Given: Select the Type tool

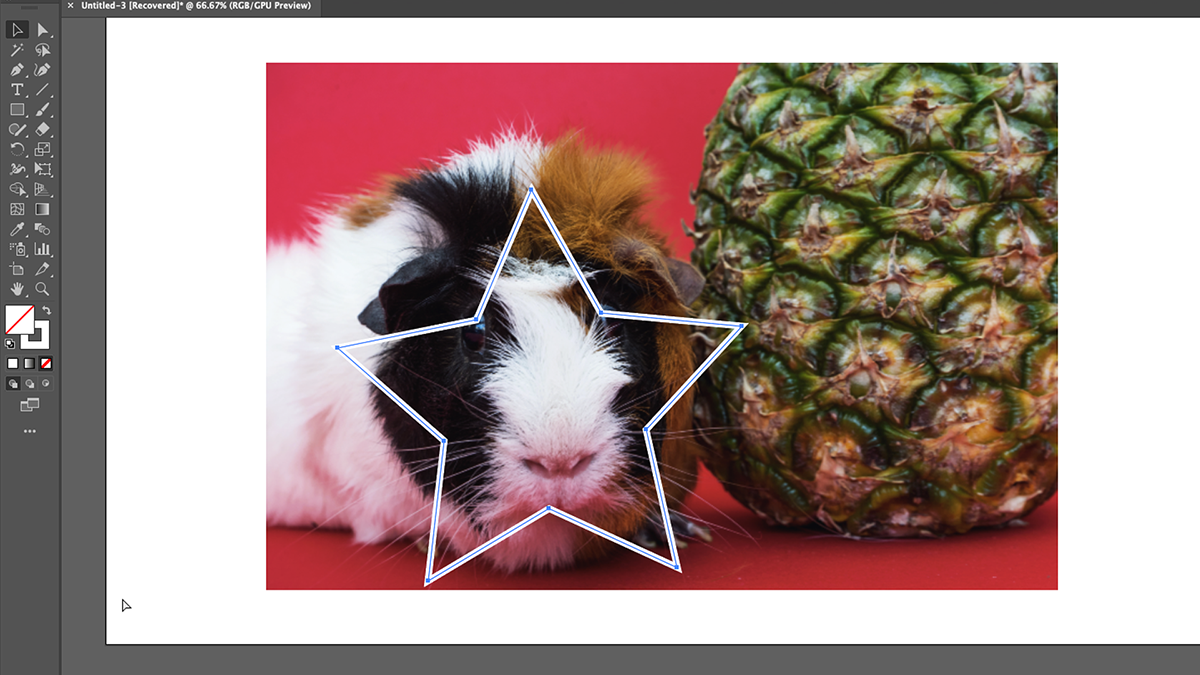Looking at the screenshot, I should 17,90.
